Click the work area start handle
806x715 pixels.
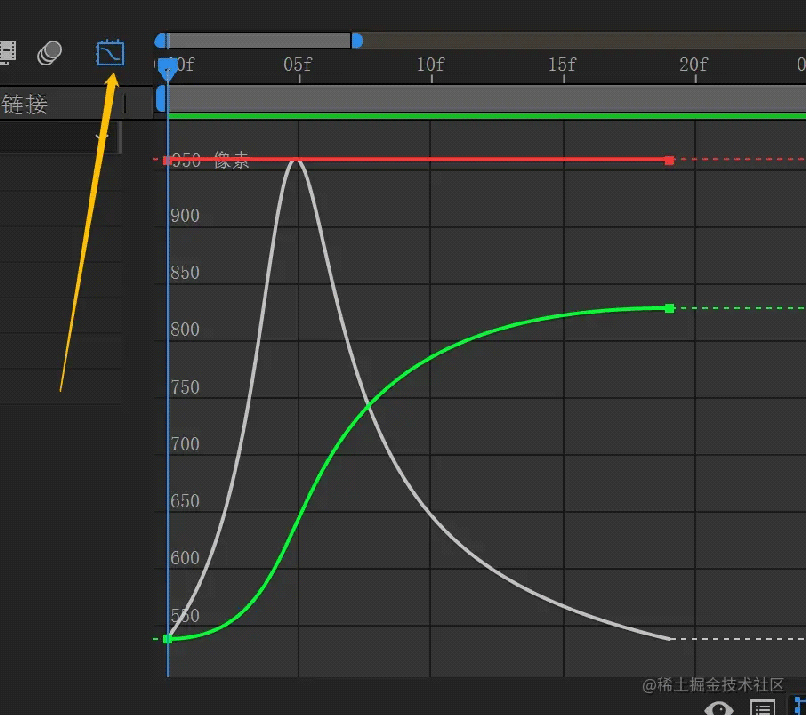160,99
